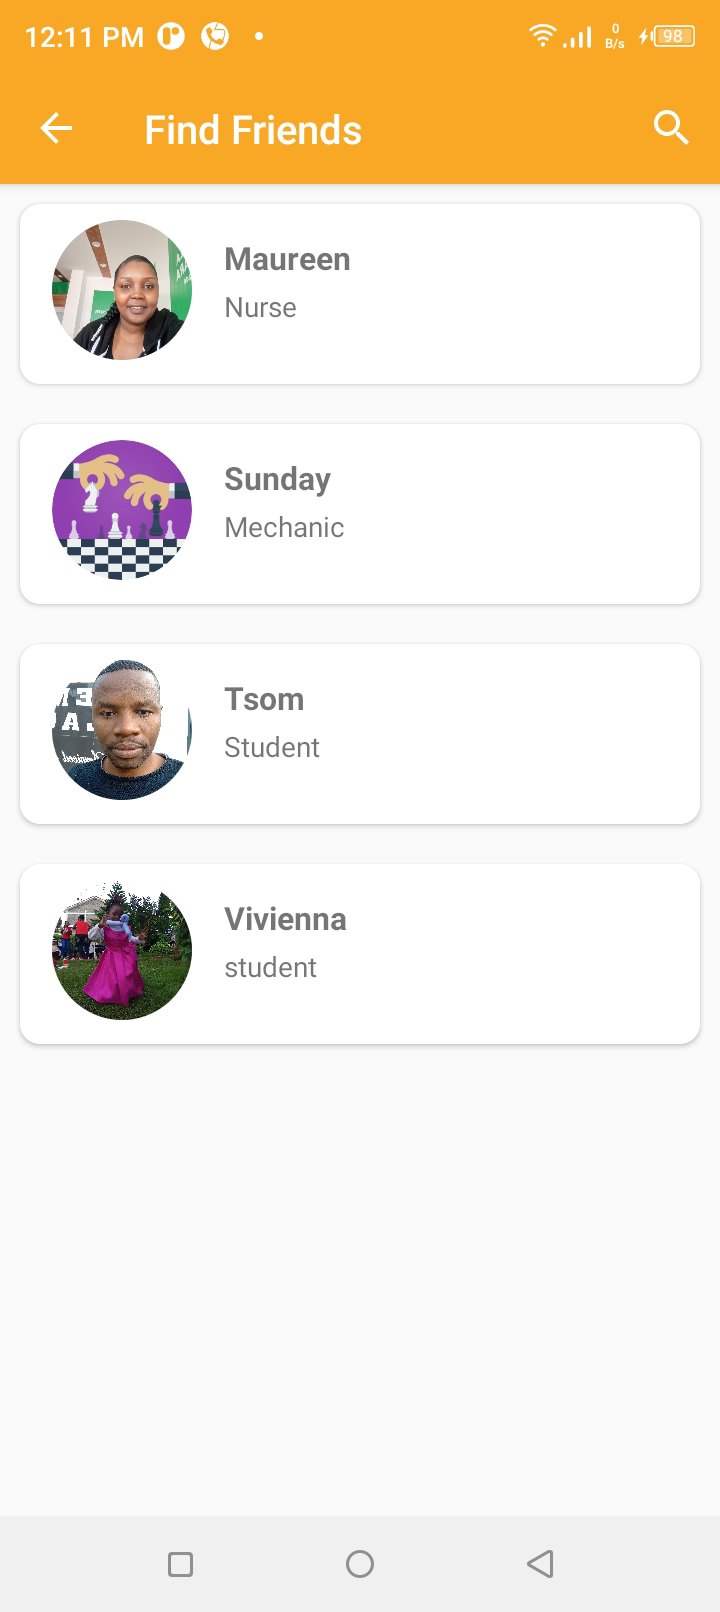
Task: Tap the chess avatar for Sunday
Action: coord(122,510)
